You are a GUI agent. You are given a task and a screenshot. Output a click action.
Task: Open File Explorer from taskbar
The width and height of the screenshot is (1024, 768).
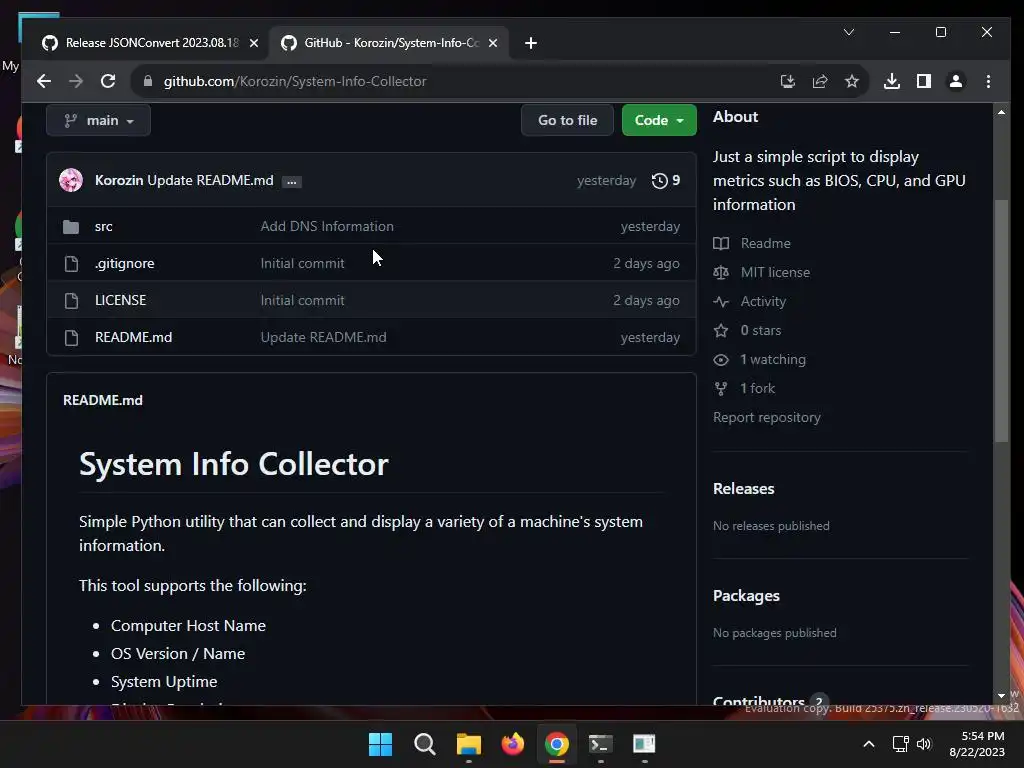[469, 744]
